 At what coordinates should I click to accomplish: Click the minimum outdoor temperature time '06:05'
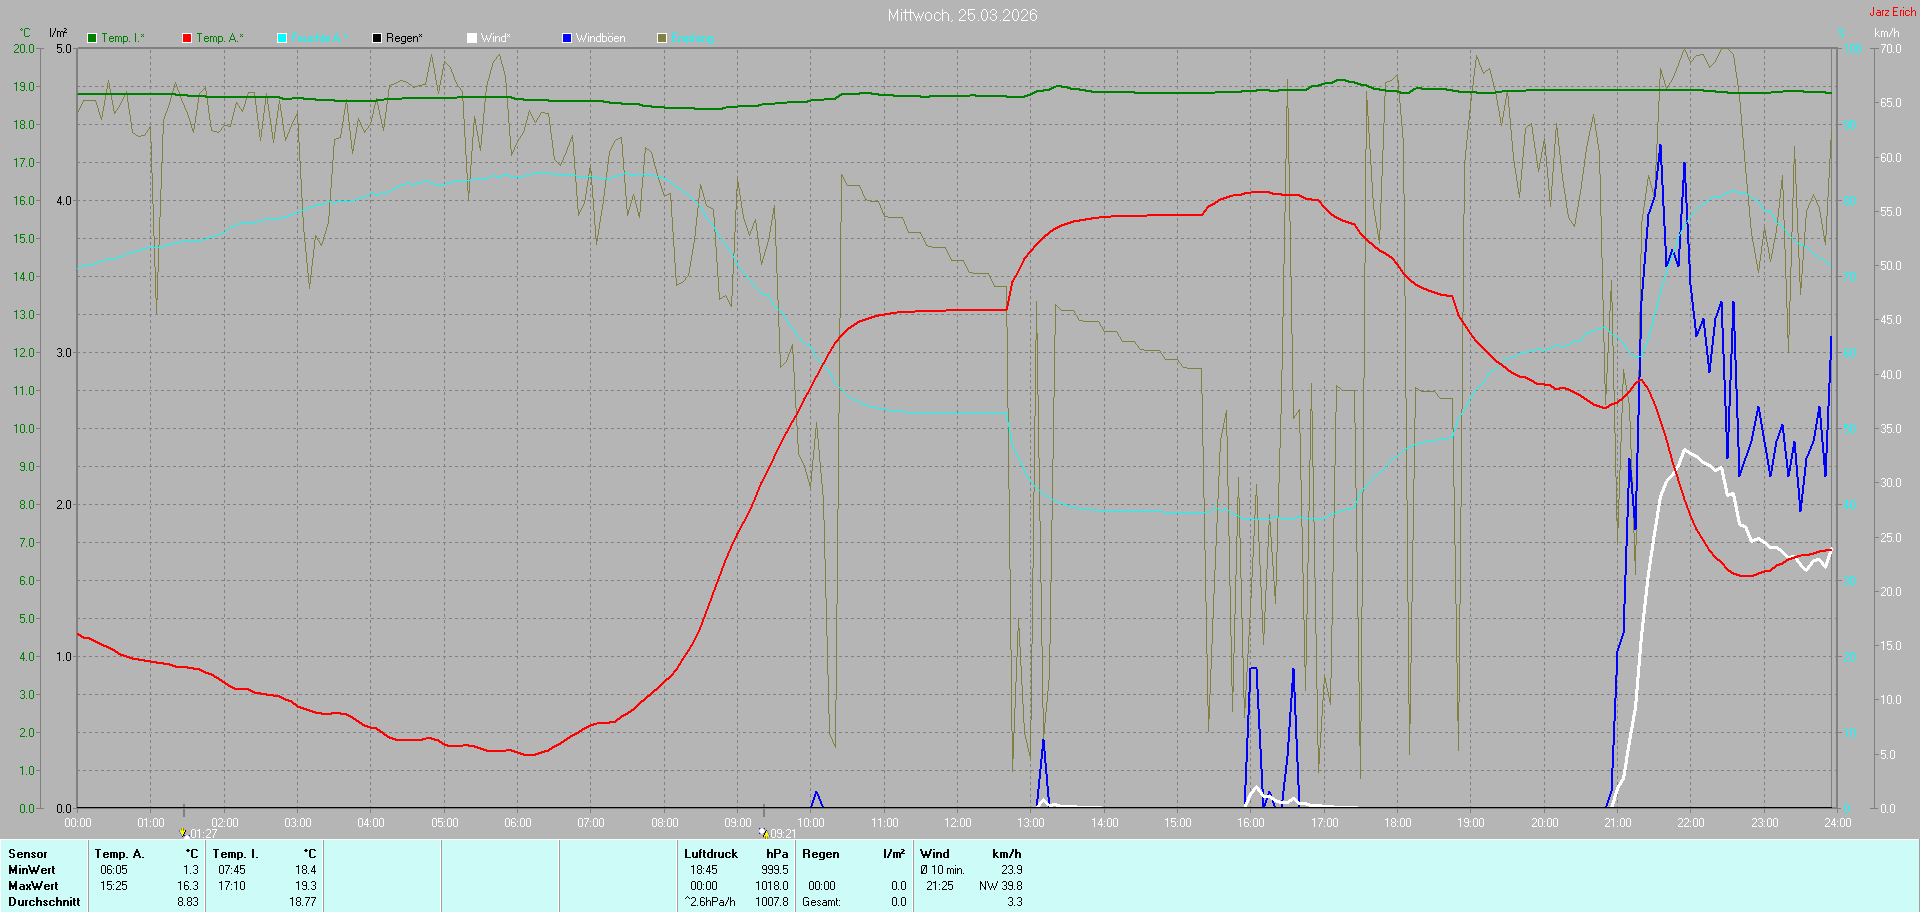(x=114, y=870)
